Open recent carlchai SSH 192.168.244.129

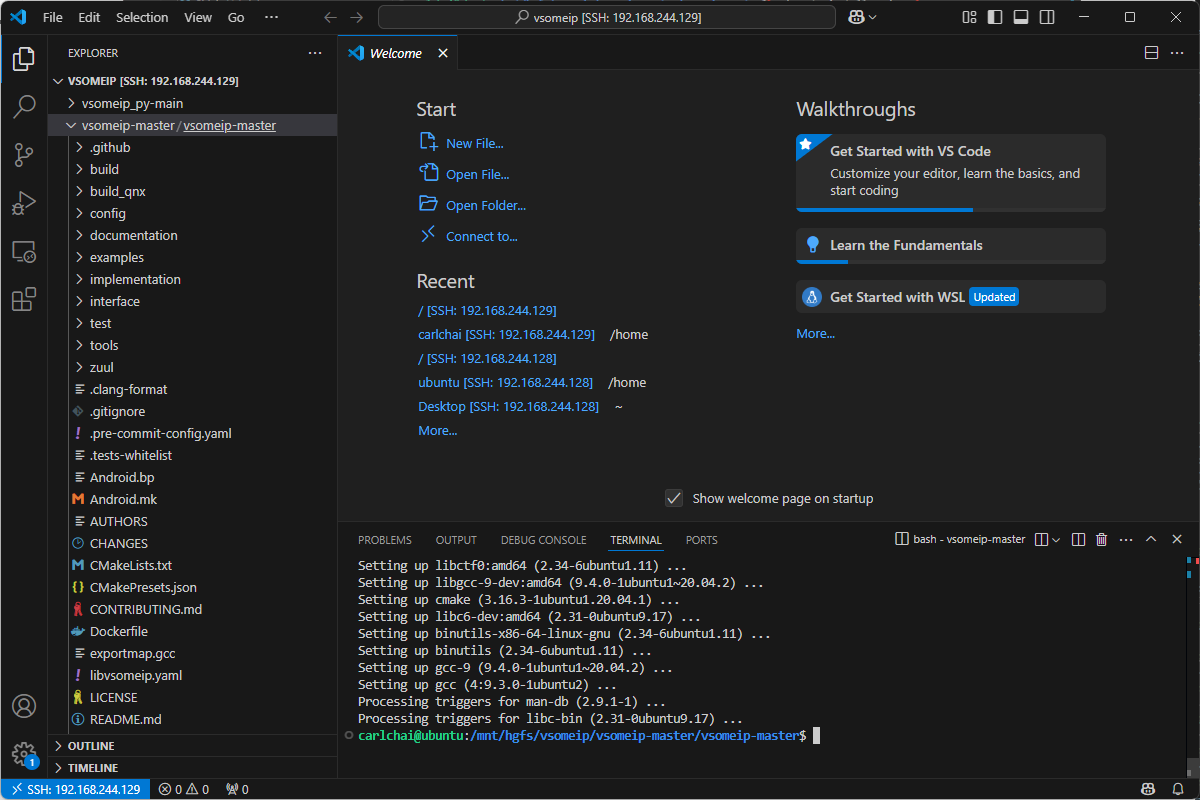point(506,334)
